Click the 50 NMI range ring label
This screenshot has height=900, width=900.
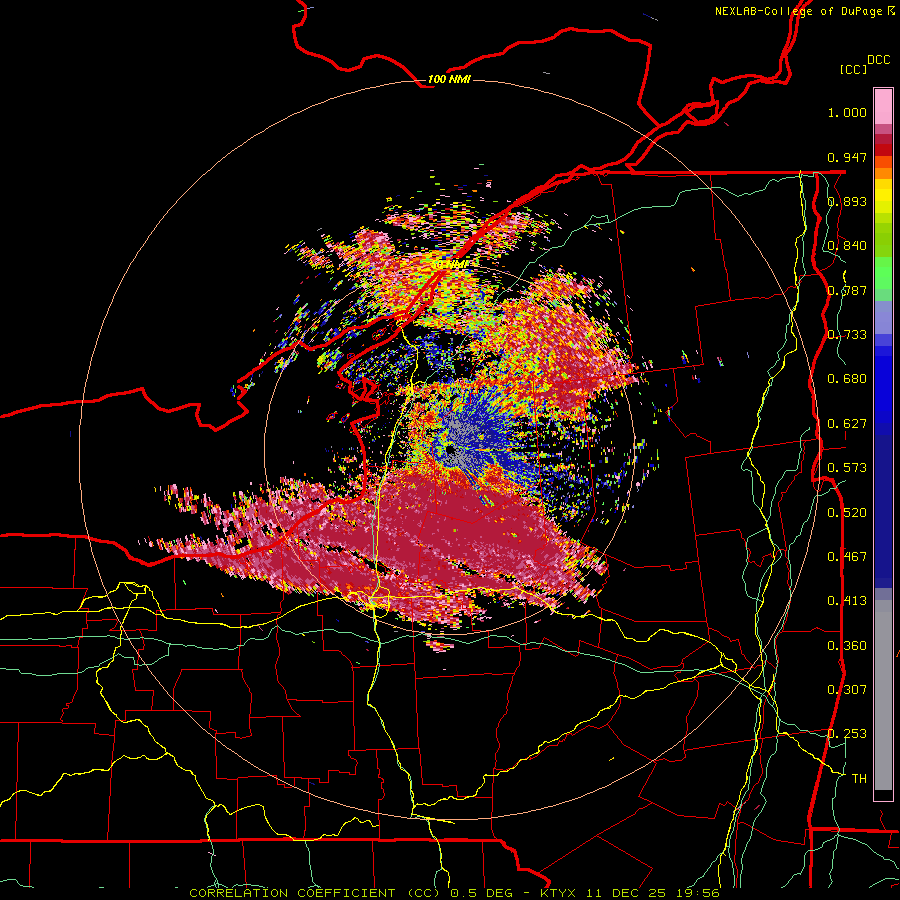(x=451, y=265)
